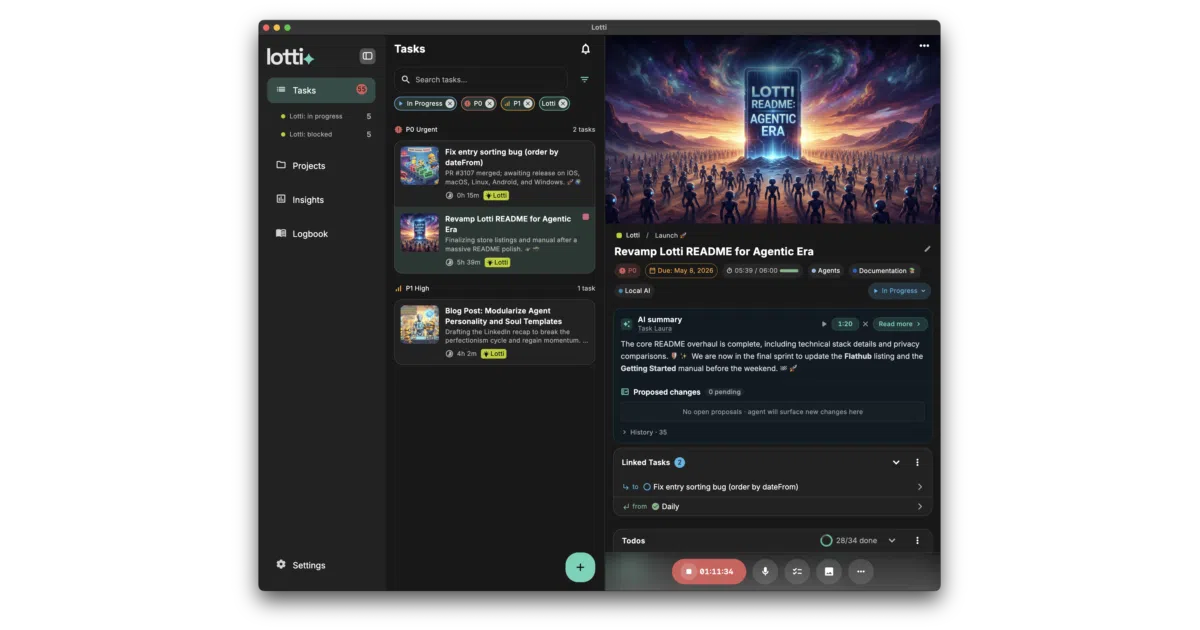
Task: Click the Local AI label chip
Action: coord(634,291)
